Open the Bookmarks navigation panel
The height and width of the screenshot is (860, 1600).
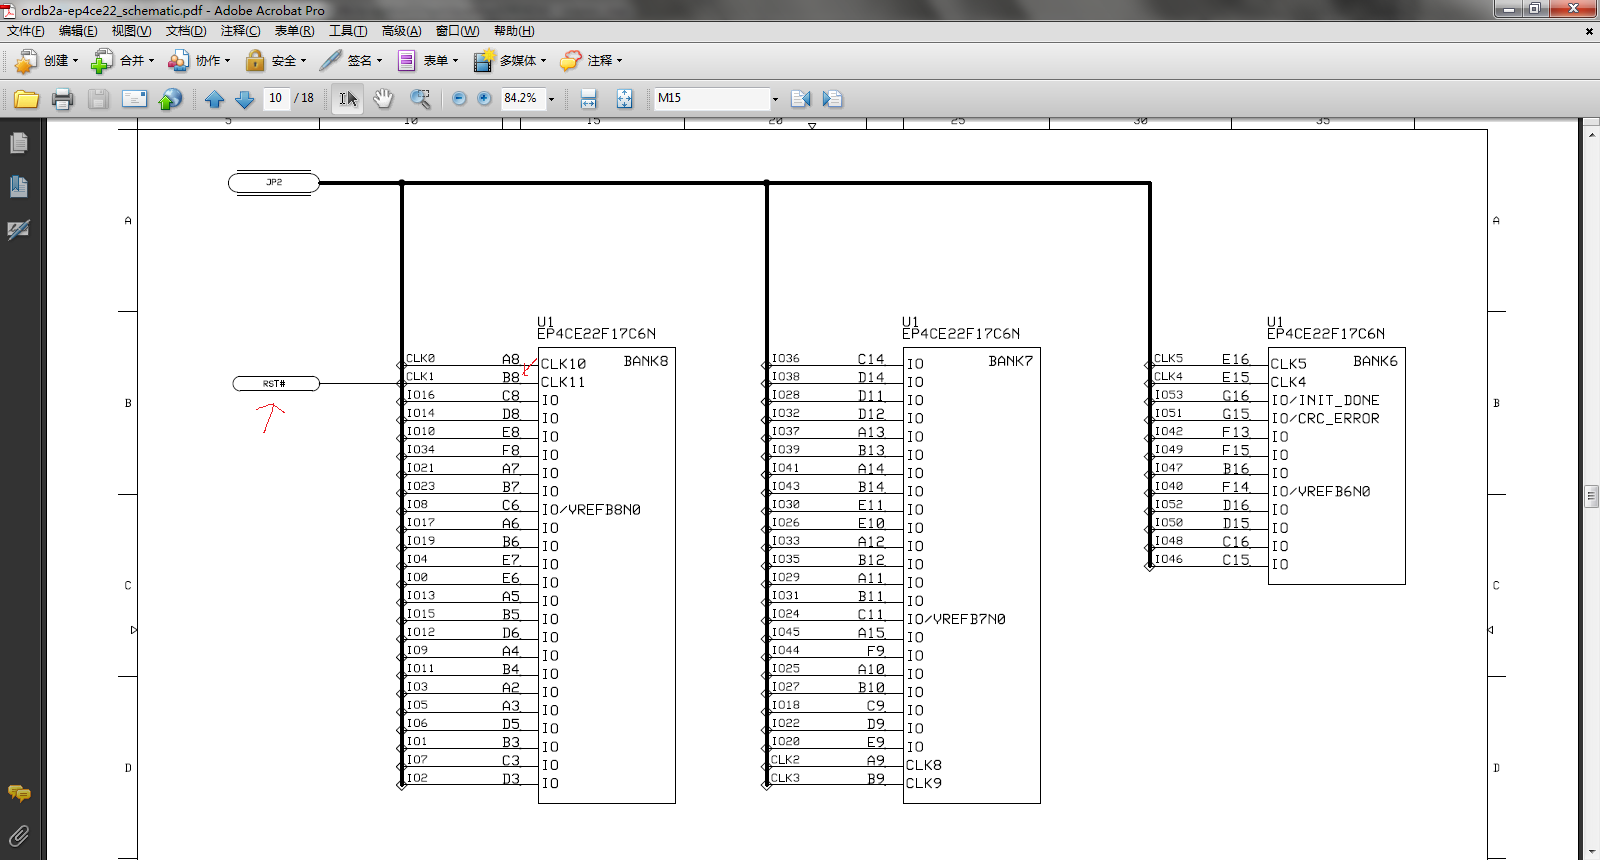(18, 186)
